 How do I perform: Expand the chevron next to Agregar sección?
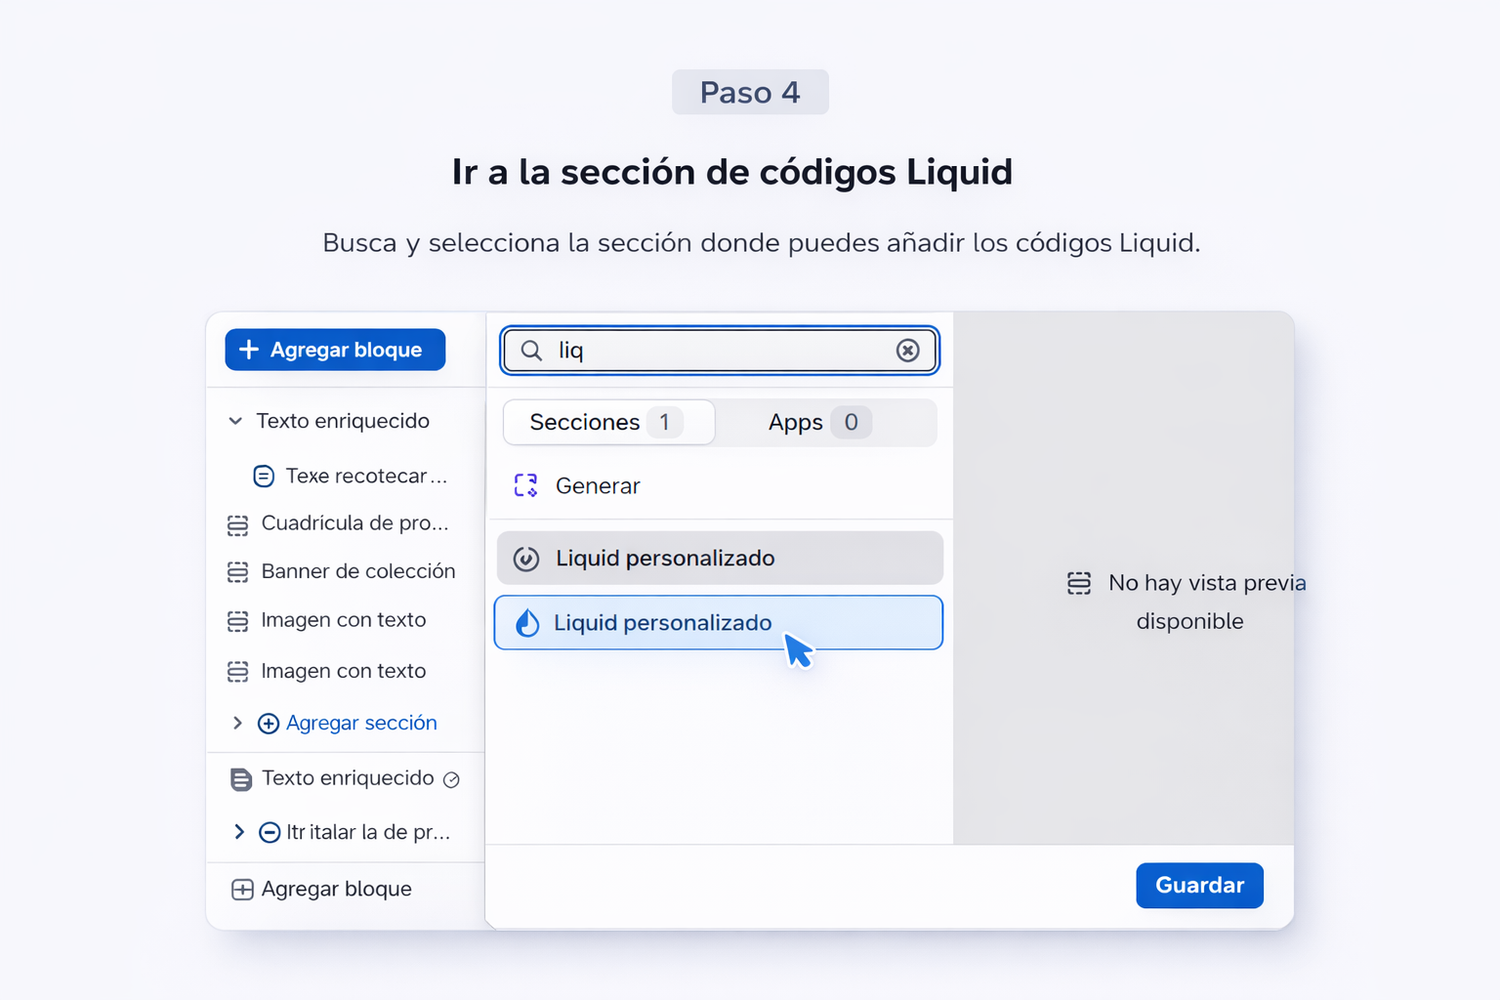click(238, 723)
